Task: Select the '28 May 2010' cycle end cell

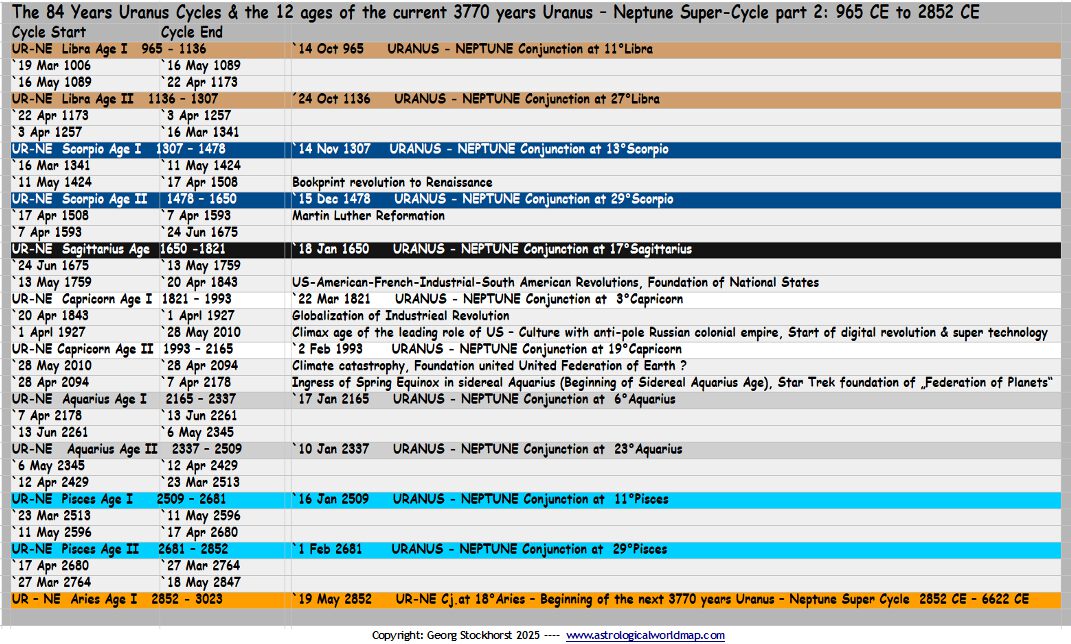Action: coord(201,333)
